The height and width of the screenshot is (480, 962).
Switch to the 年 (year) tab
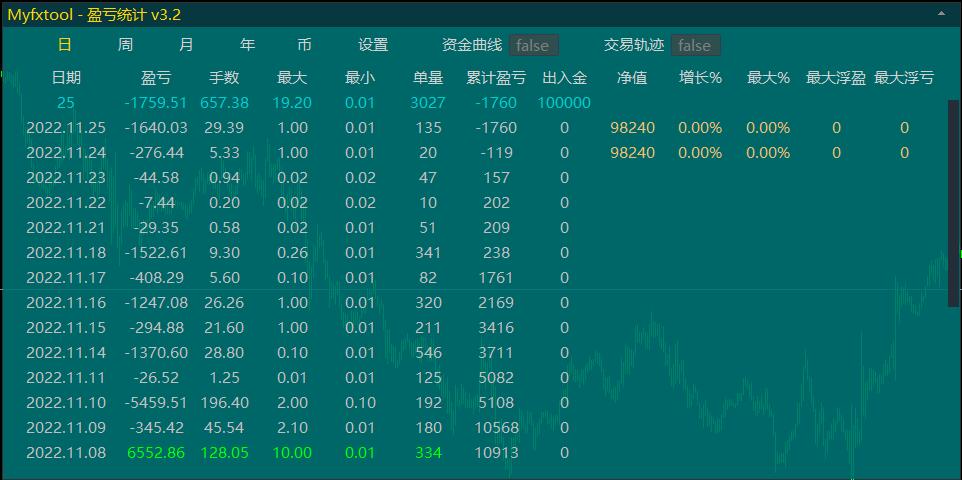click(x=247, y=45)
